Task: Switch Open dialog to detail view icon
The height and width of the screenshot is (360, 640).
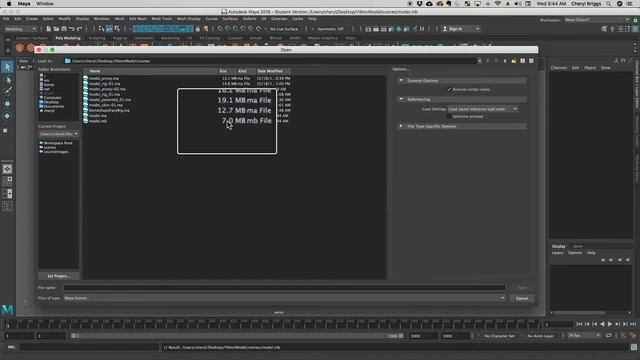Action: 531,61
